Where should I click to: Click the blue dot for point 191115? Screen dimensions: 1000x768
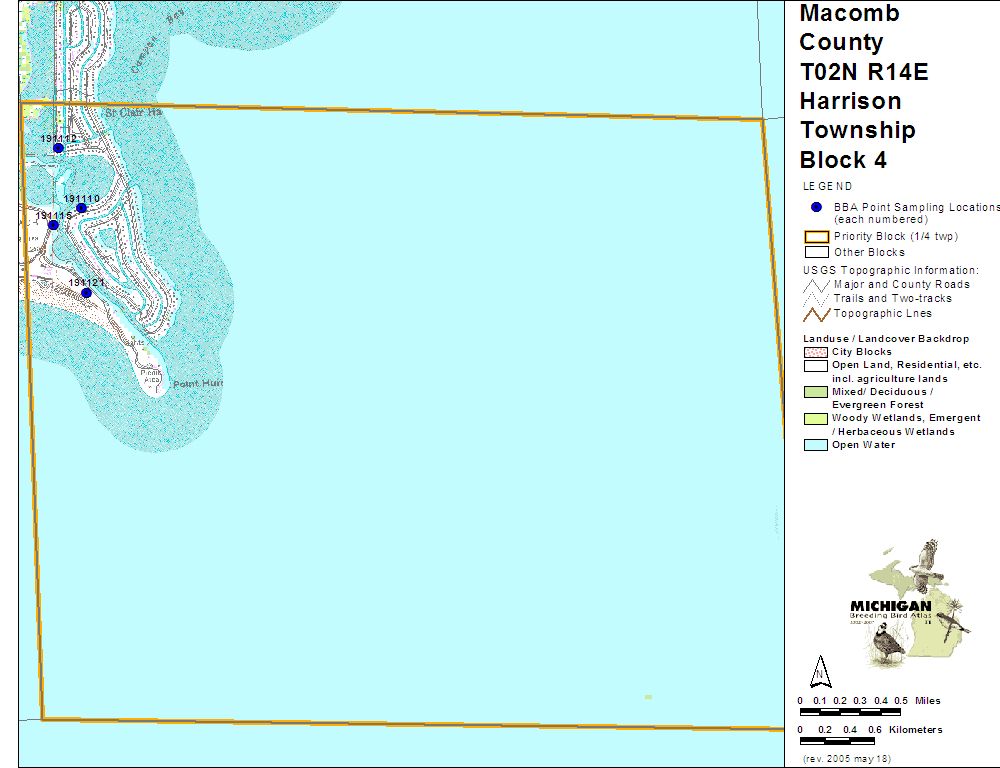tap(54, 225)
